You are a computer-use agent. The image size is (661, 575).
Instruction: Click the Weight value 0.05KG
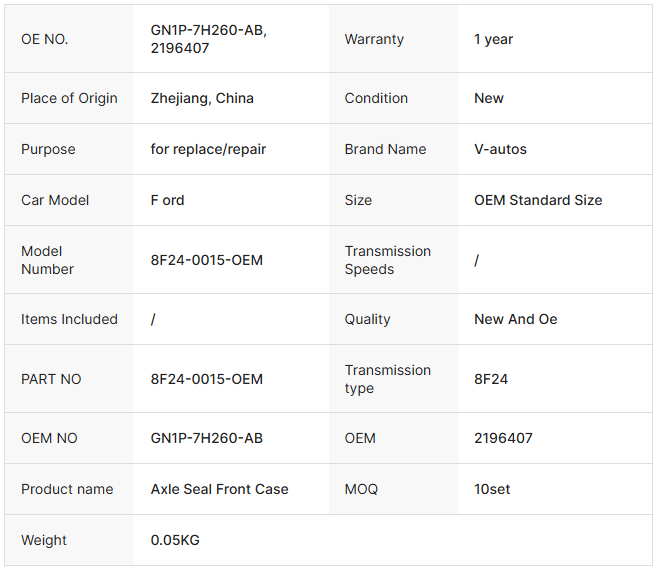click(175, 540)
